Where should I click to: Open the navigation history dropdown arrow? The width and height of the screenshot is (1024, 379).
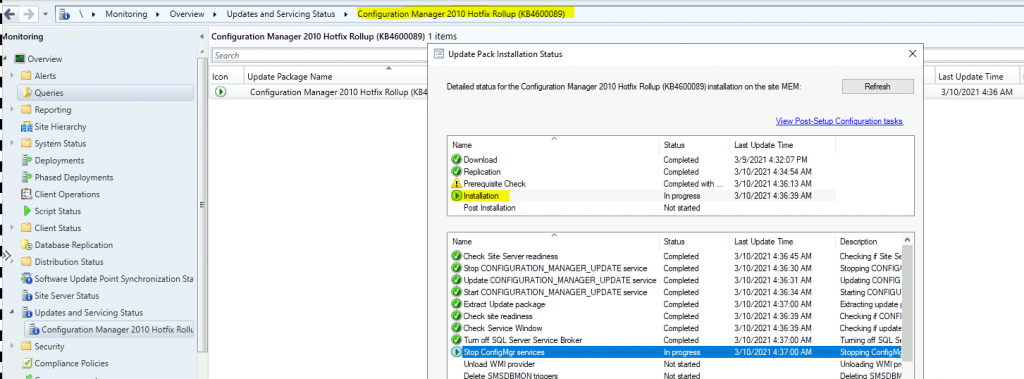tap(45, 14)
